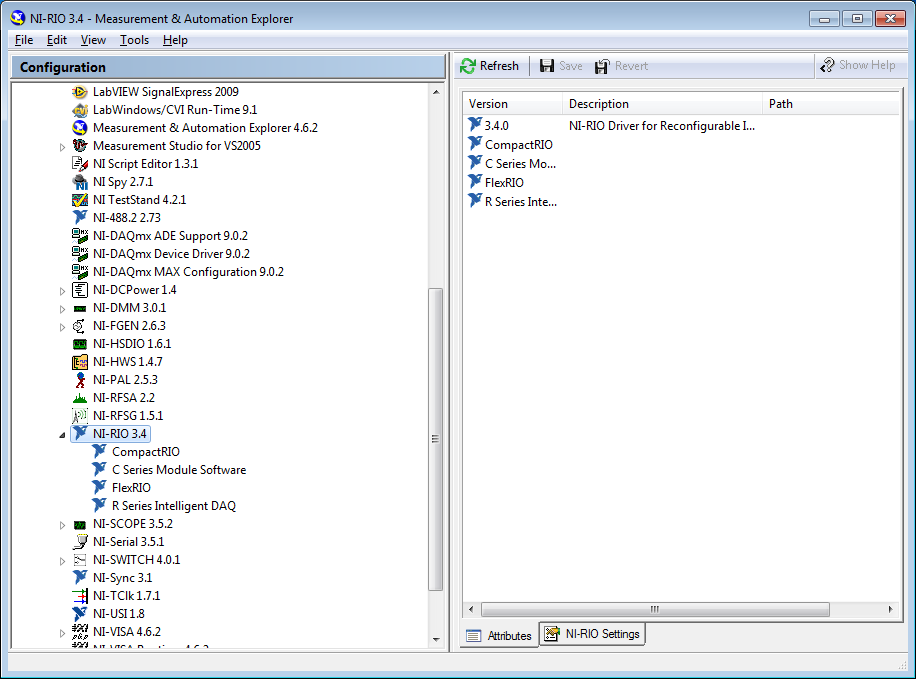The image size is (916, 679).
Task: Click the attributes list scroll-right arrow
Action: pyautogui.click(x=890, y=609)
